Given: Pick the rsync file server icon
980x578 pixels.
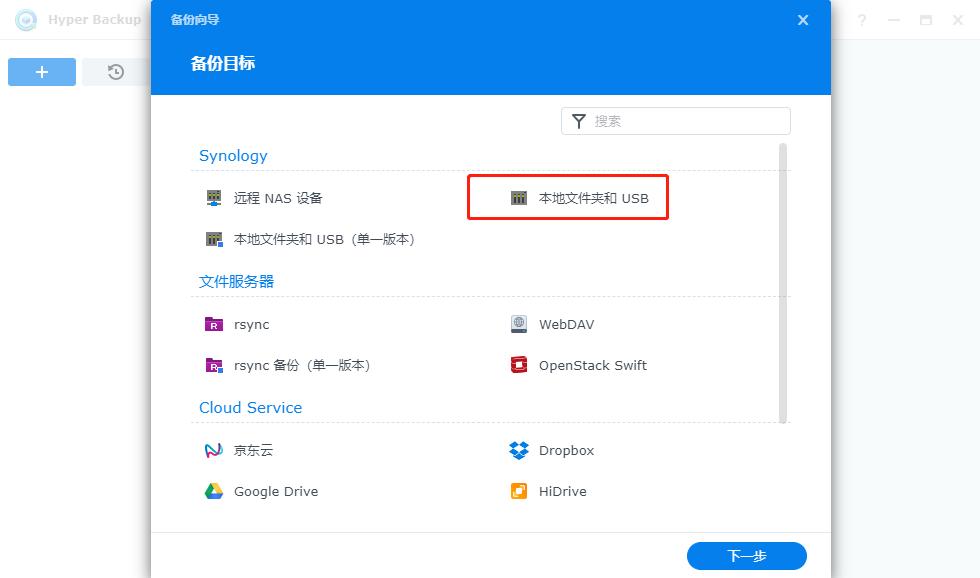Looking at the screenshot, I should [x=213, y=324].
